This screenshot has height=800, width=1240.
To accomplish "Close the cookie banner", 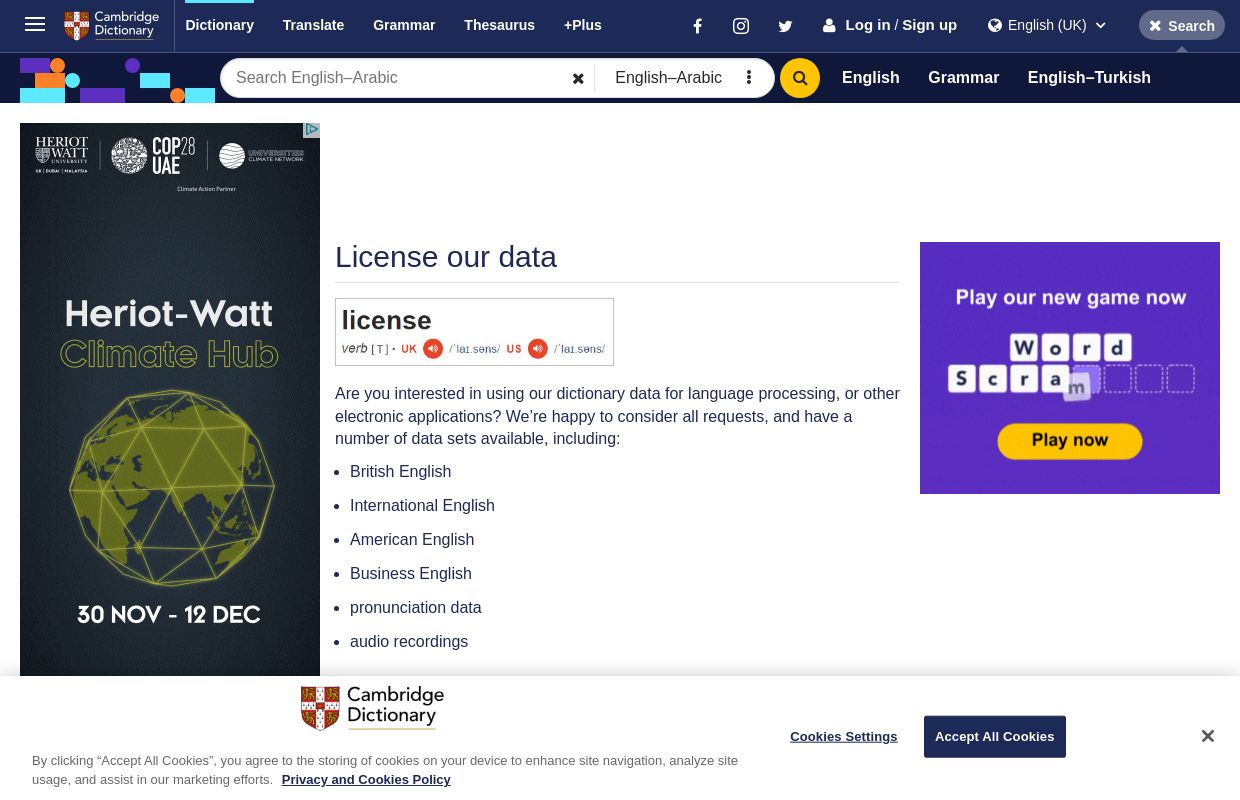I will [x=1208, y=736].
